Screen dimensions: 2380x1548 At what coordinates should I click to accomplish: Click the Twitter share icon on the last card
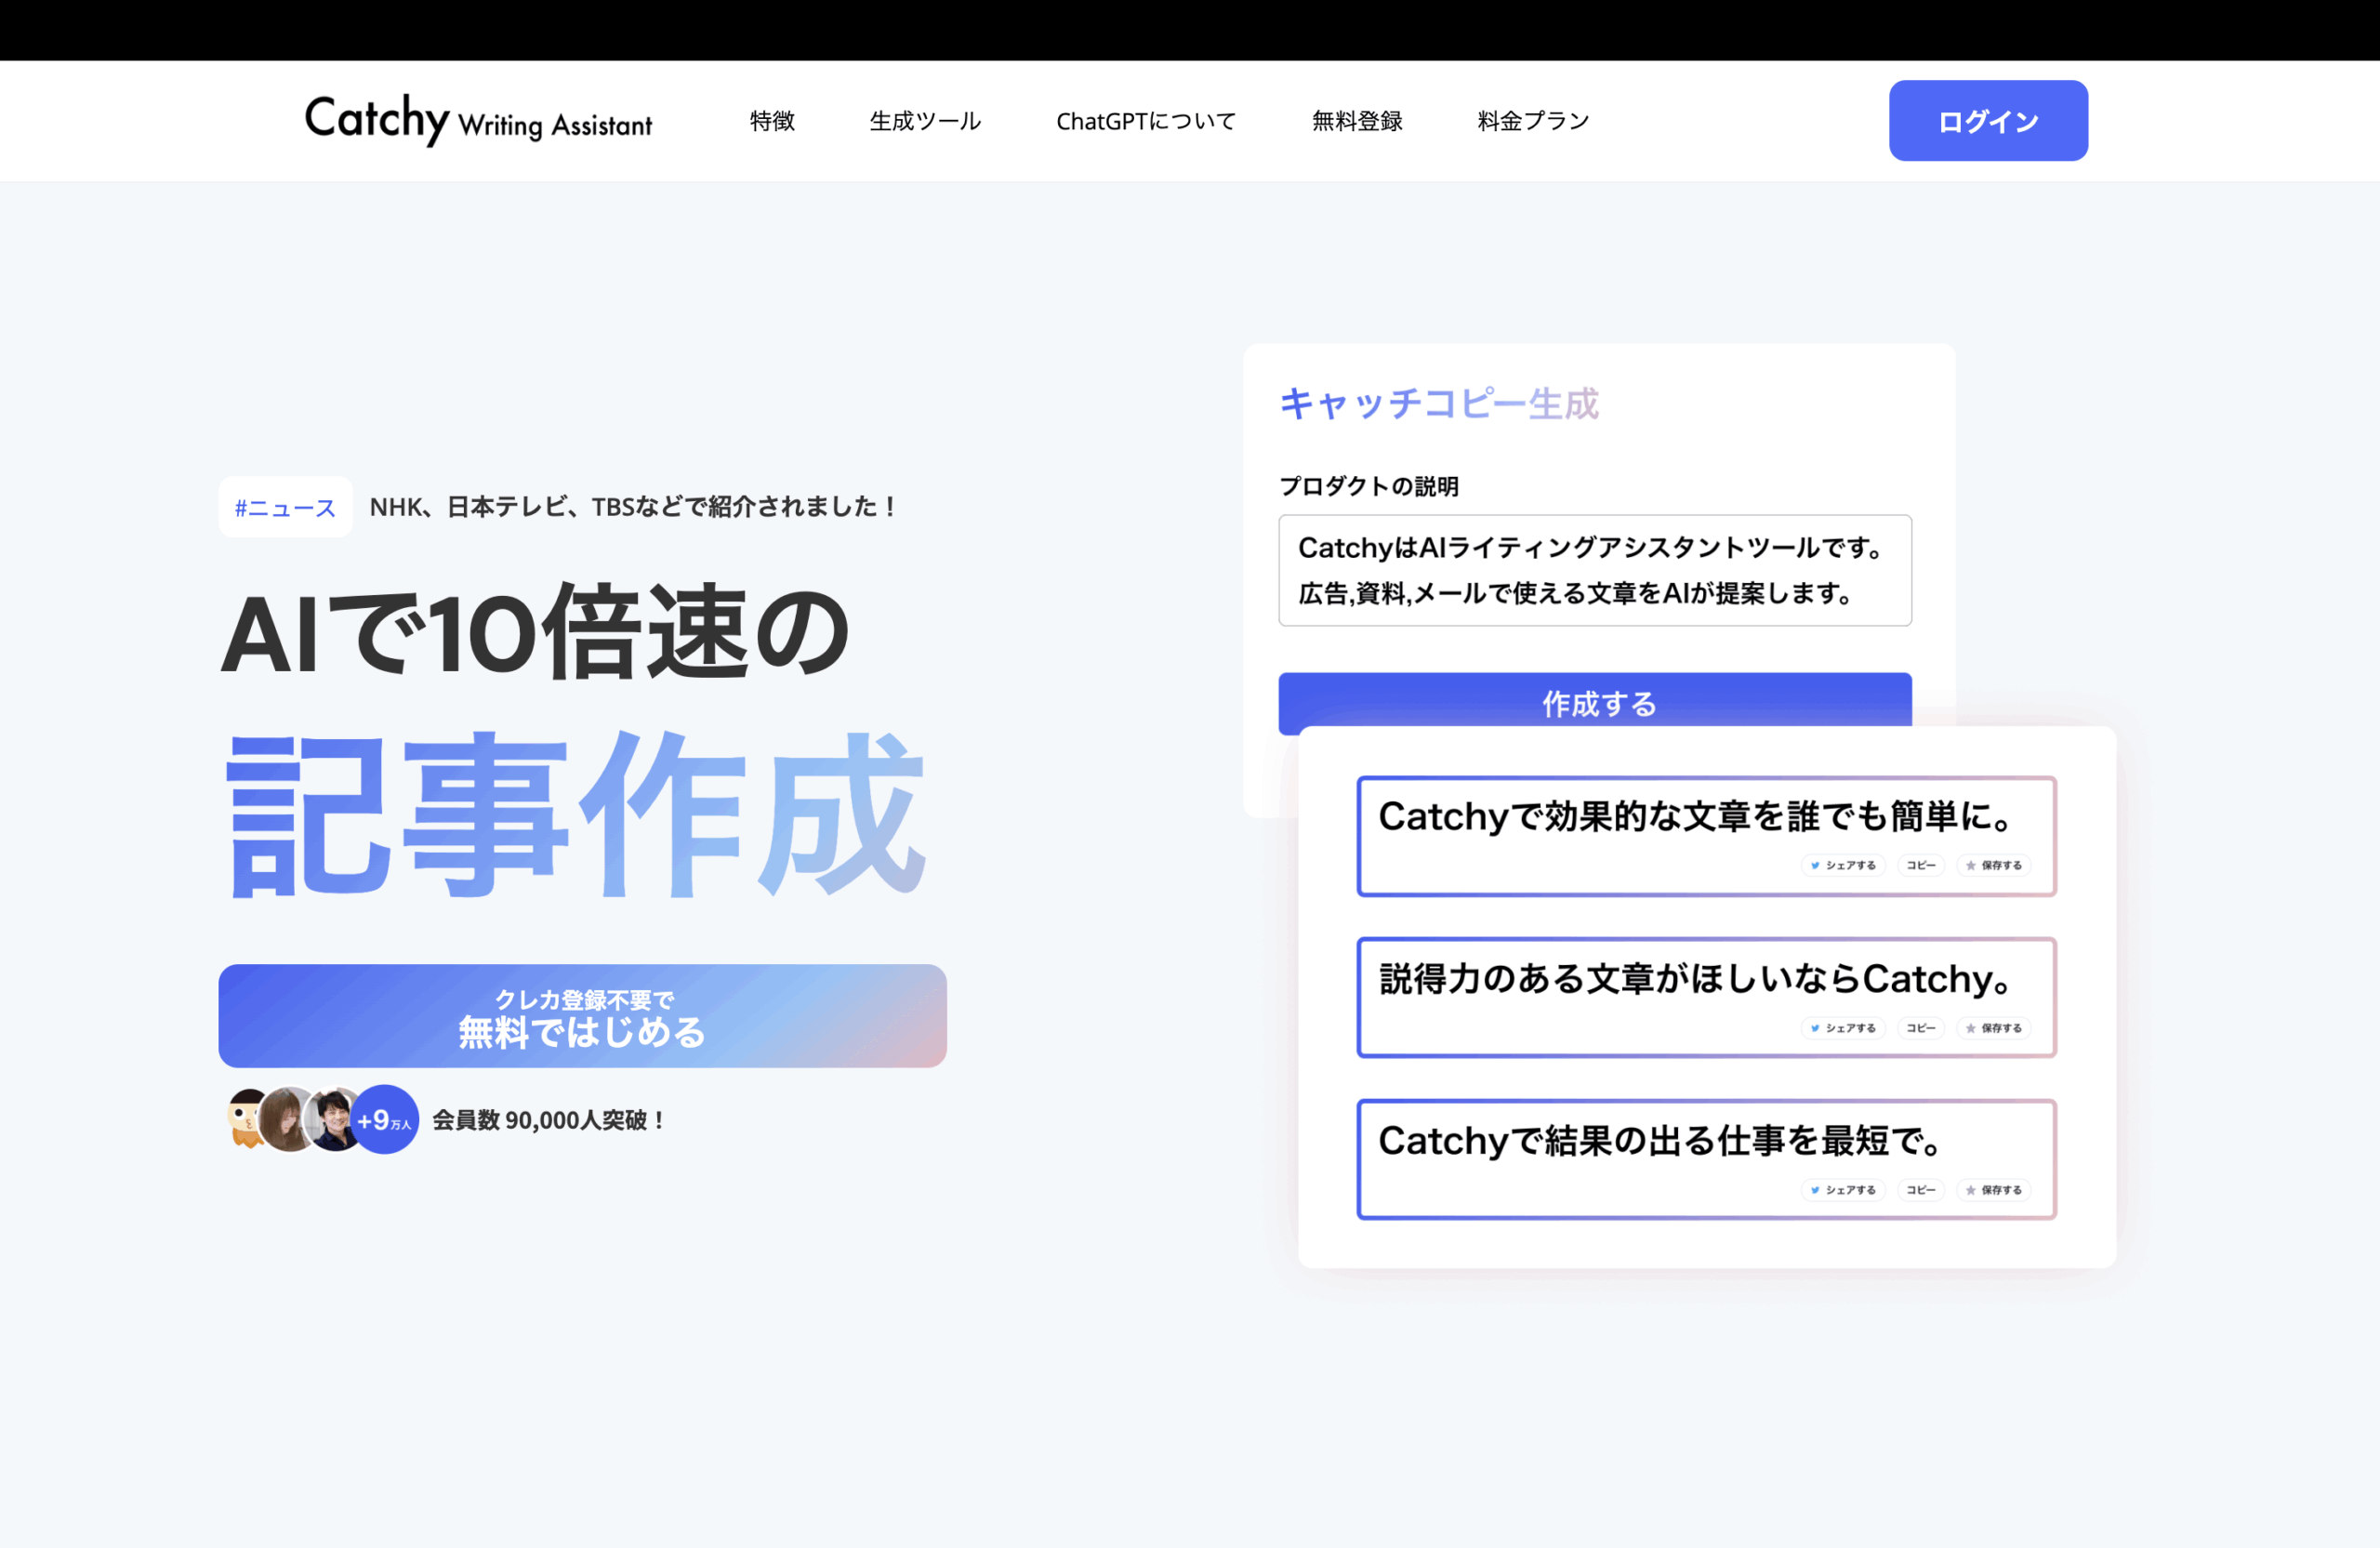pyautogui.click(x=1815, y=1190)
